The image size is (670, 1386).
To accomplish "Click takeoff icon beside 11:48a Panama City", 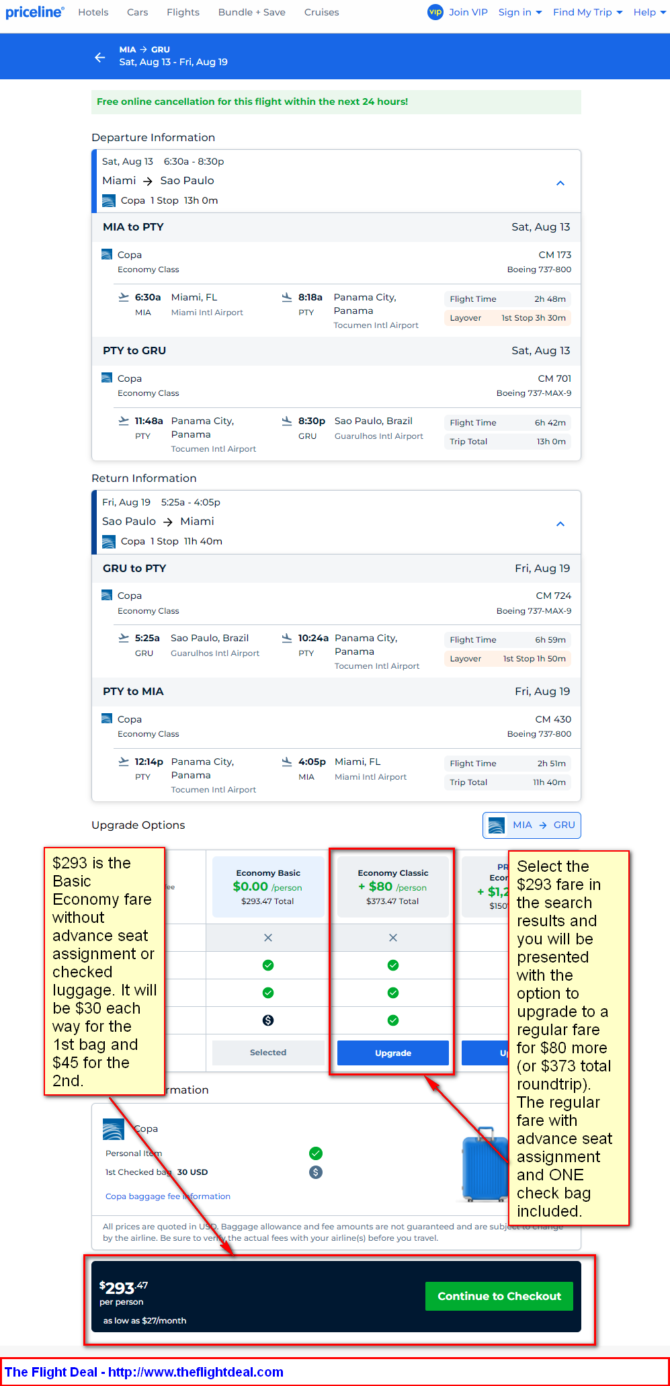I will click(x=124, y=421).
